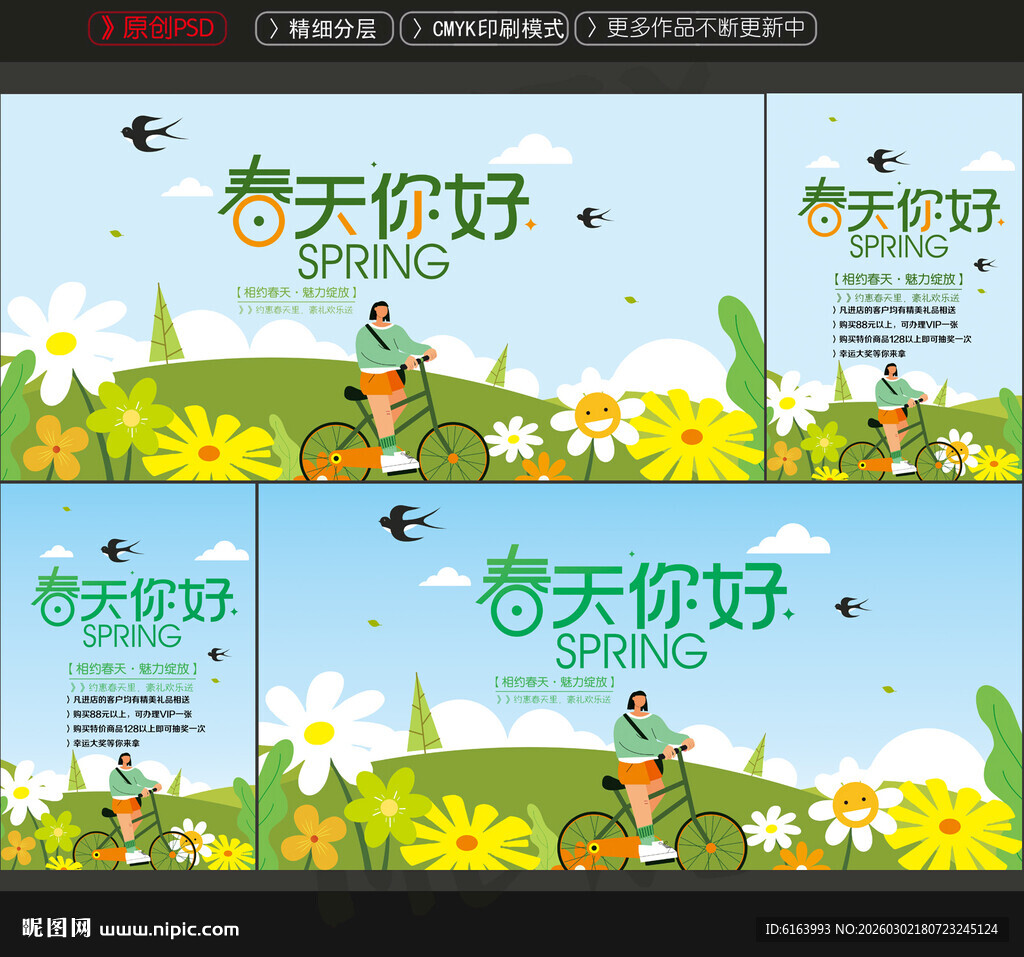The image size is (1024, 957).
Task: Click the red 原创PSD badge
Action: (x=157, y=28)
